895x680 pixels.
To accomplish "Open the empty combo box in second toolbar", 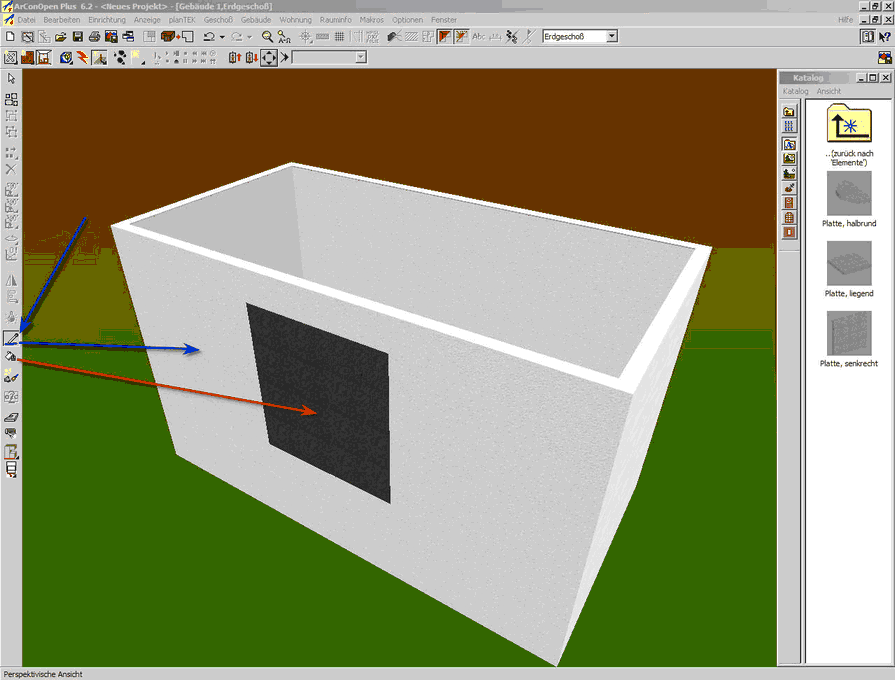I will (360, 58).
